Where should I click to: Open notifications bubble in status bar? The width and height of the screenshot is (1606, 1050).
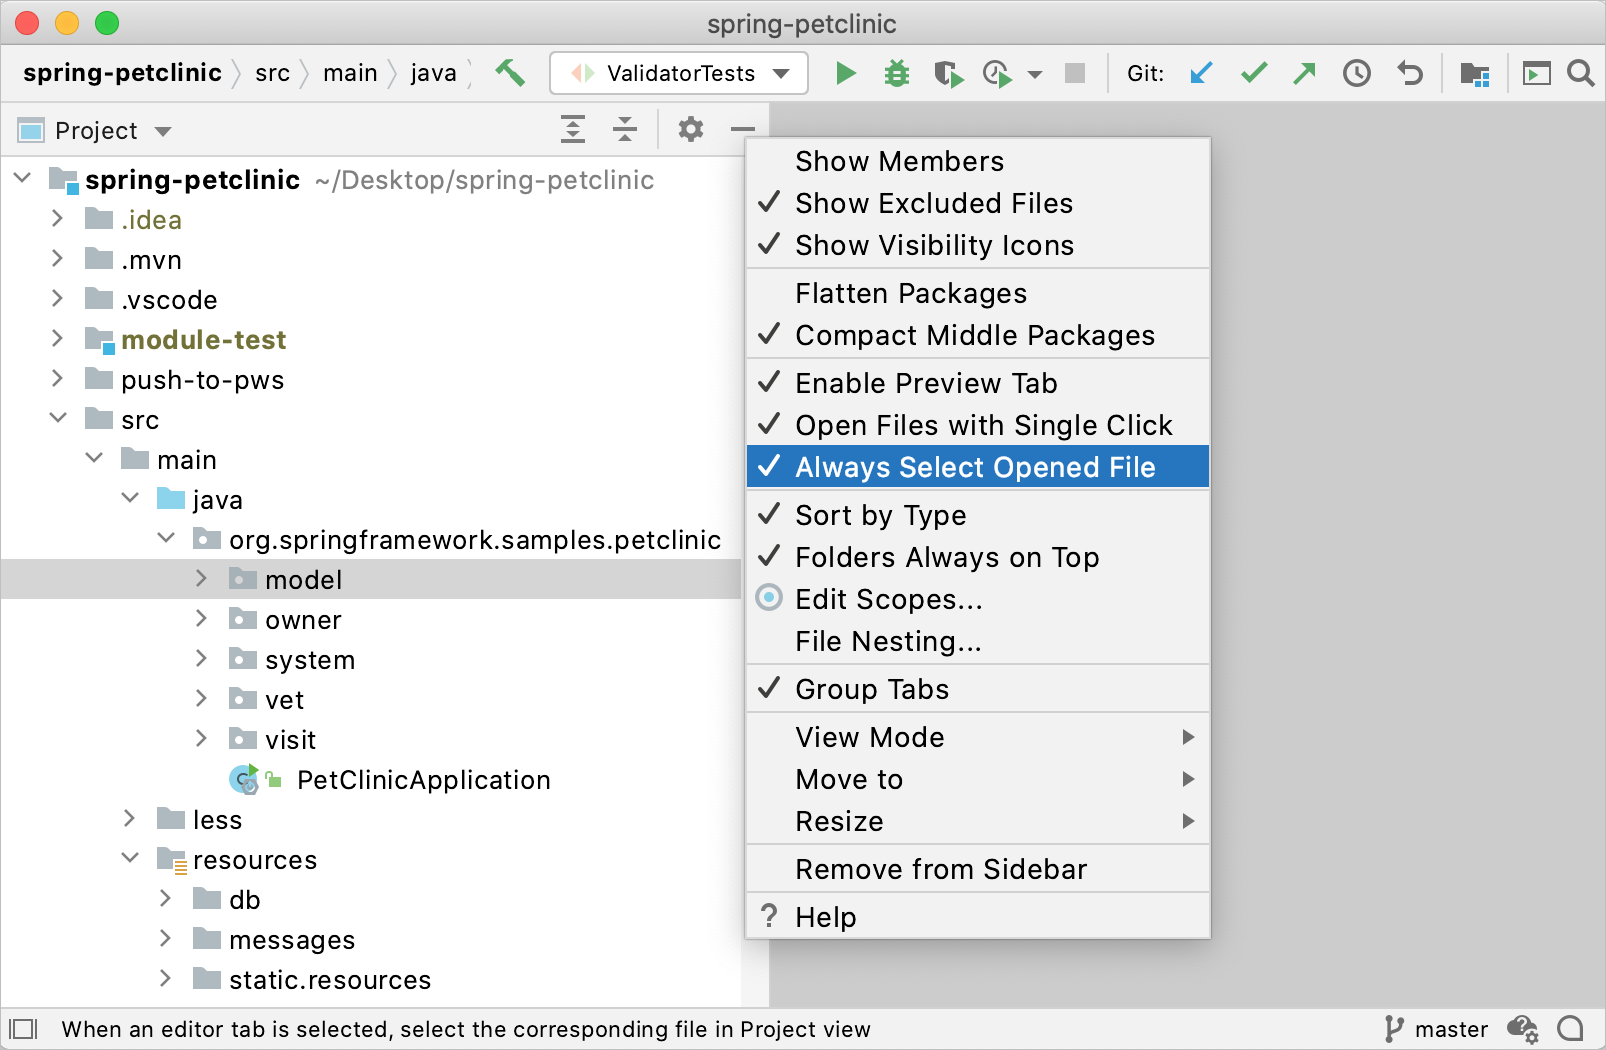pyautogui.click(x=1571, y=1029)
